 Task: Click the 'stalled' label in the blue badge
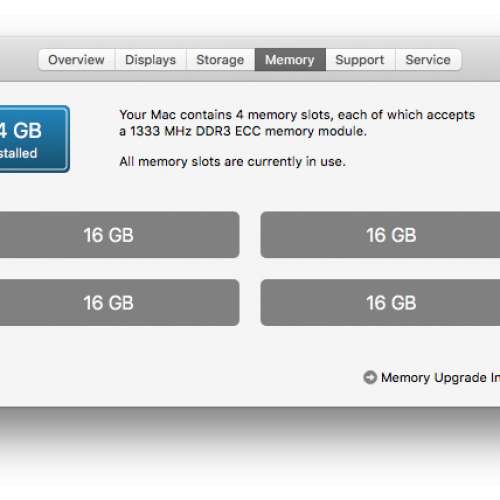click(18, 153)
